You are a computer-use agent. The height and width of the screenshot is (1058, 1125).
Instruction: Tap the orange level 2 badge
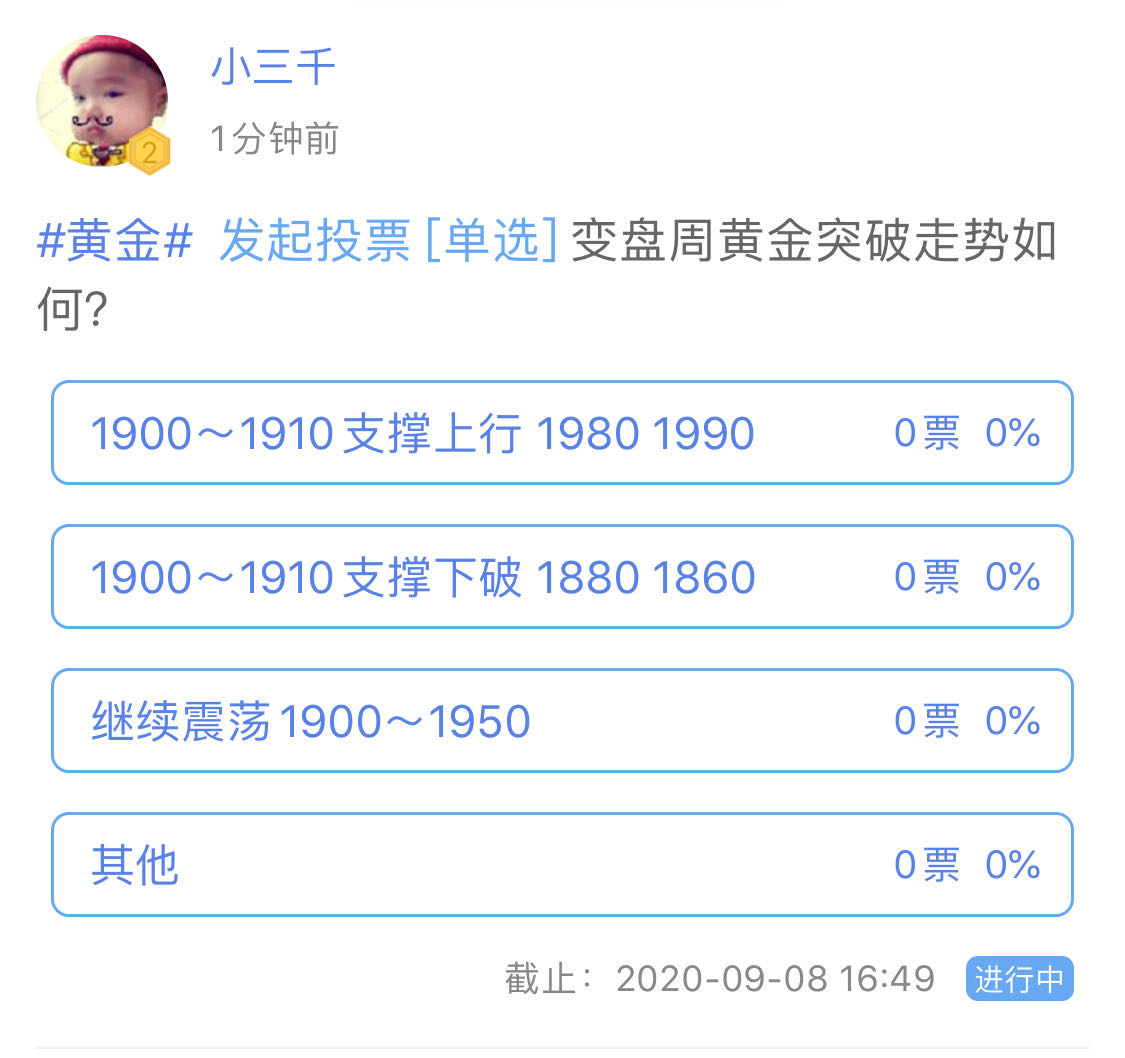click(149, 152)
